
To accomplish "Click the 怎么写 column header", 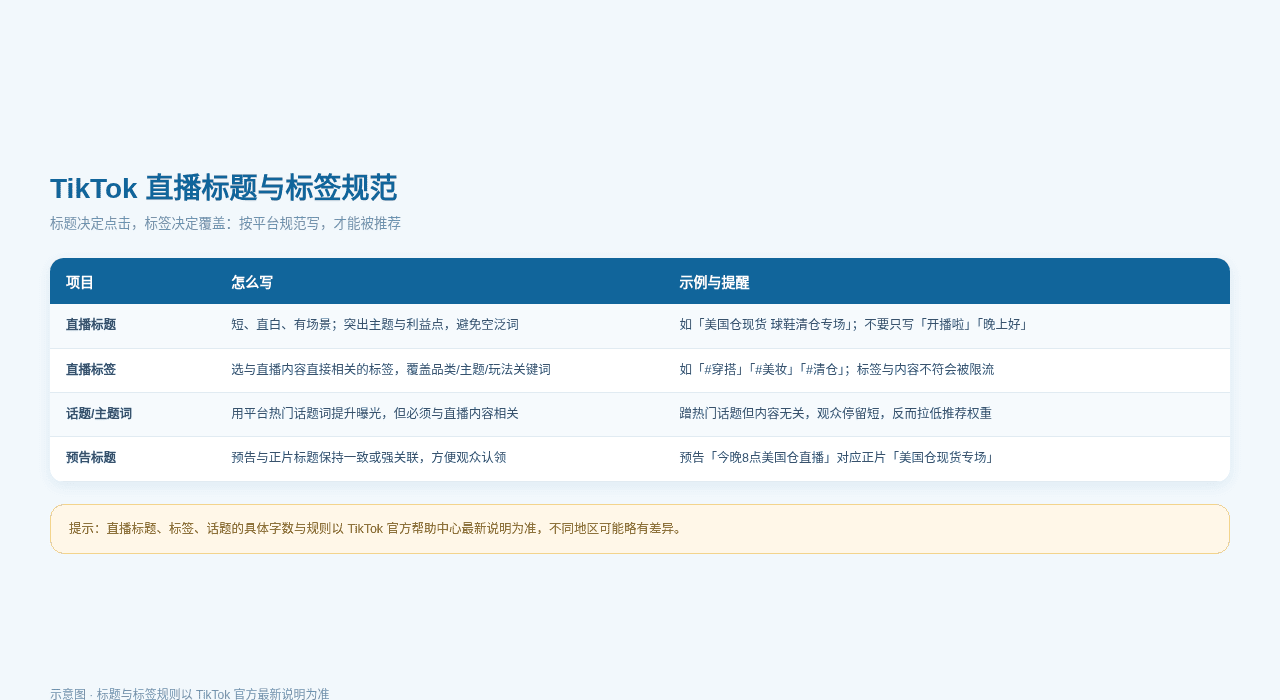I will coord(252,282).
